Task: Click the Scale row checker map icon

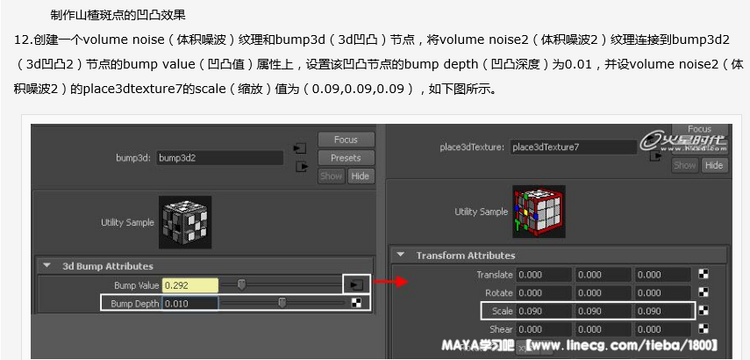Action: 703,310
